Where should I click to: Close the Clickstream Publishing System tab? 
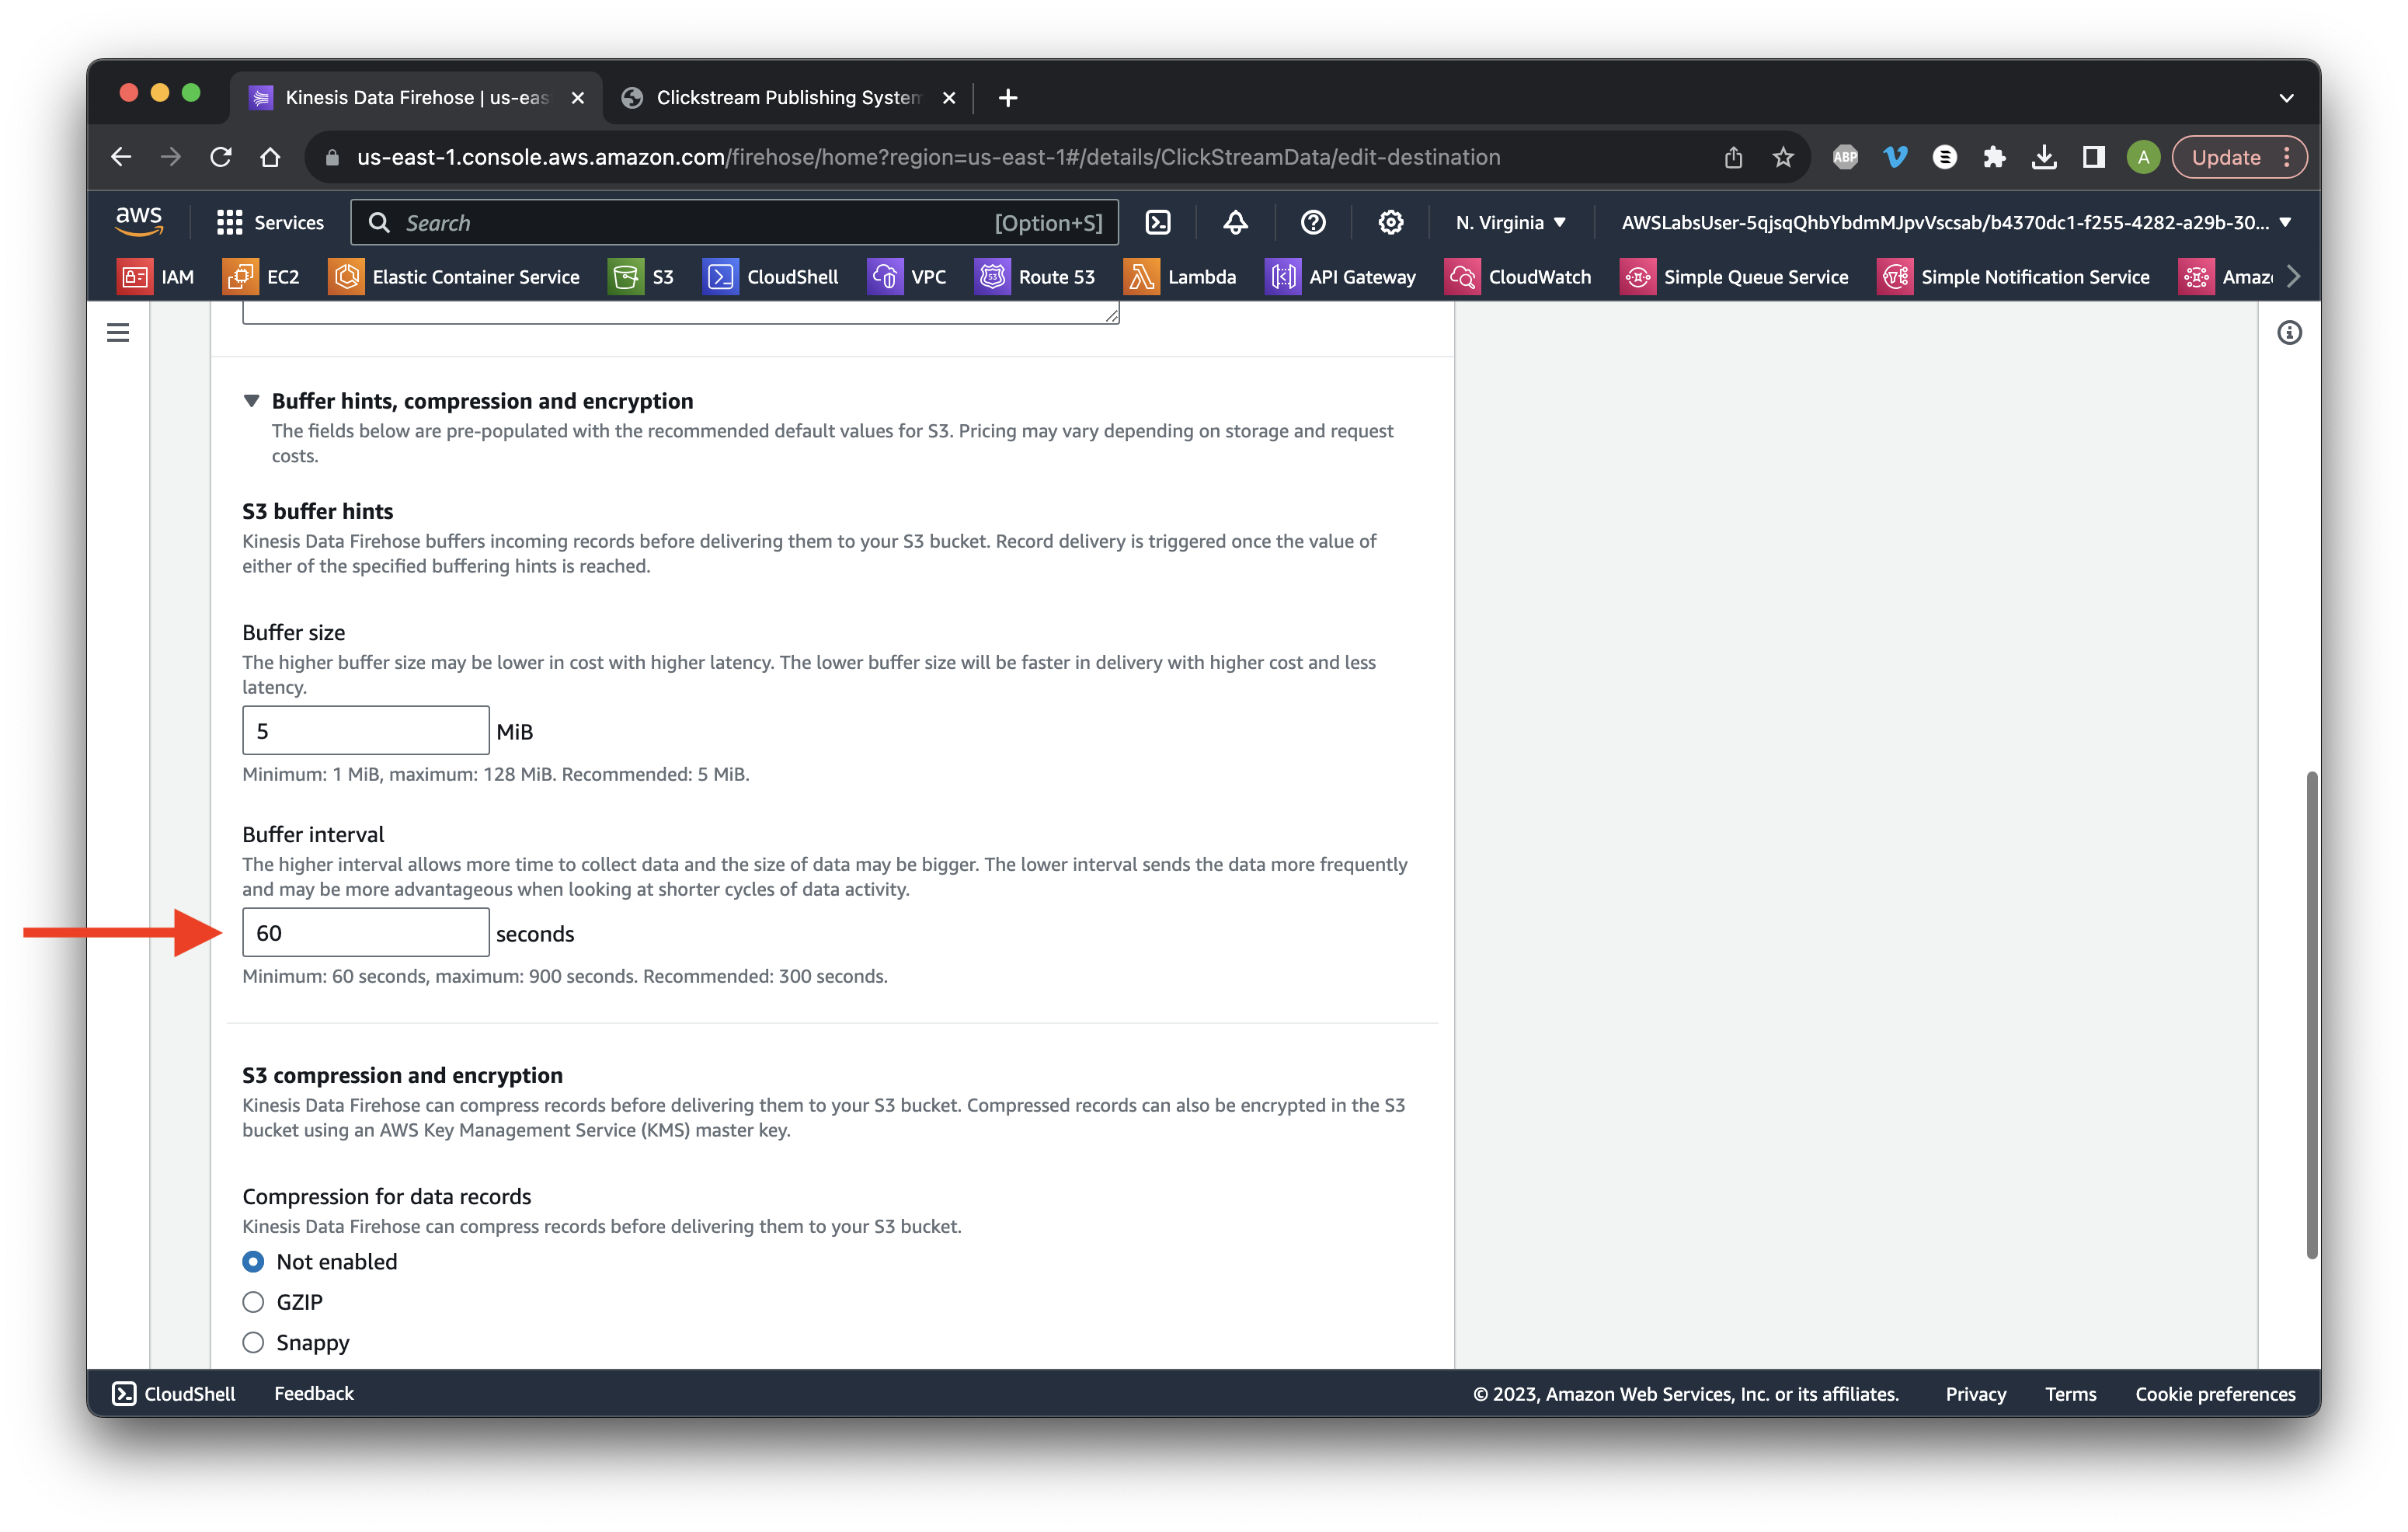tap(949, 98)
